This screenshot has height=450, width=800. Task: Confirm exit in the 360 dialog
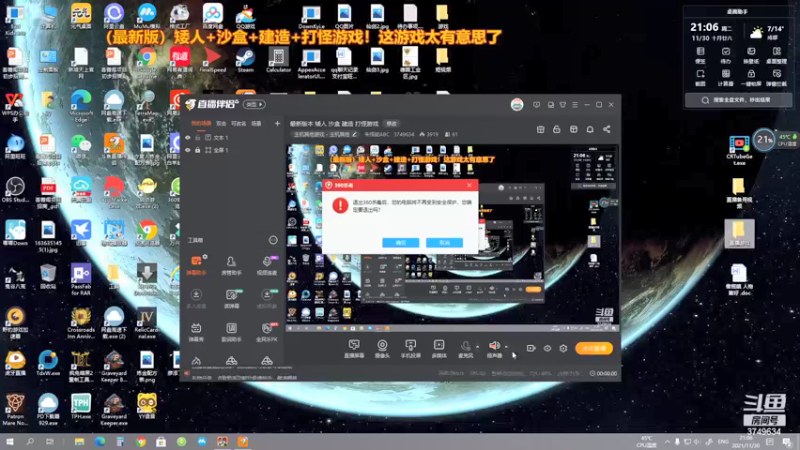[401, 243]
